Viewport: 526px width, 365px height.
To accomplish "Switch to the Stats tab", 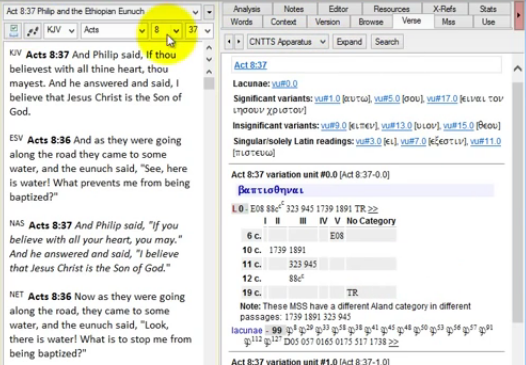I will pos(488,9).
